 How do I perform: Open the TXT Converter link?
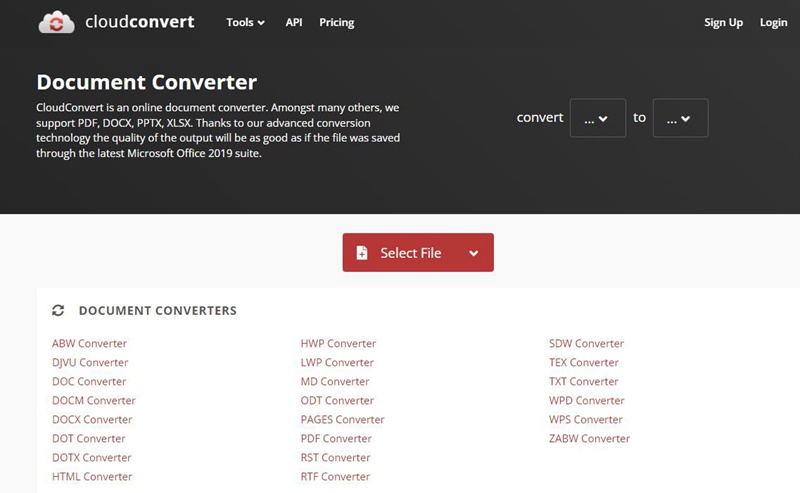click(x=584, y=381)
